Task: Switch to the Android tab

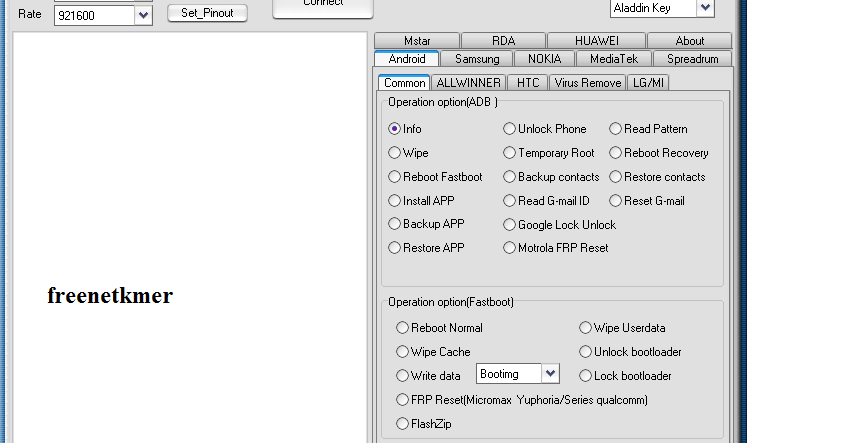Action: pyautogui.click(x=407, y=59)
